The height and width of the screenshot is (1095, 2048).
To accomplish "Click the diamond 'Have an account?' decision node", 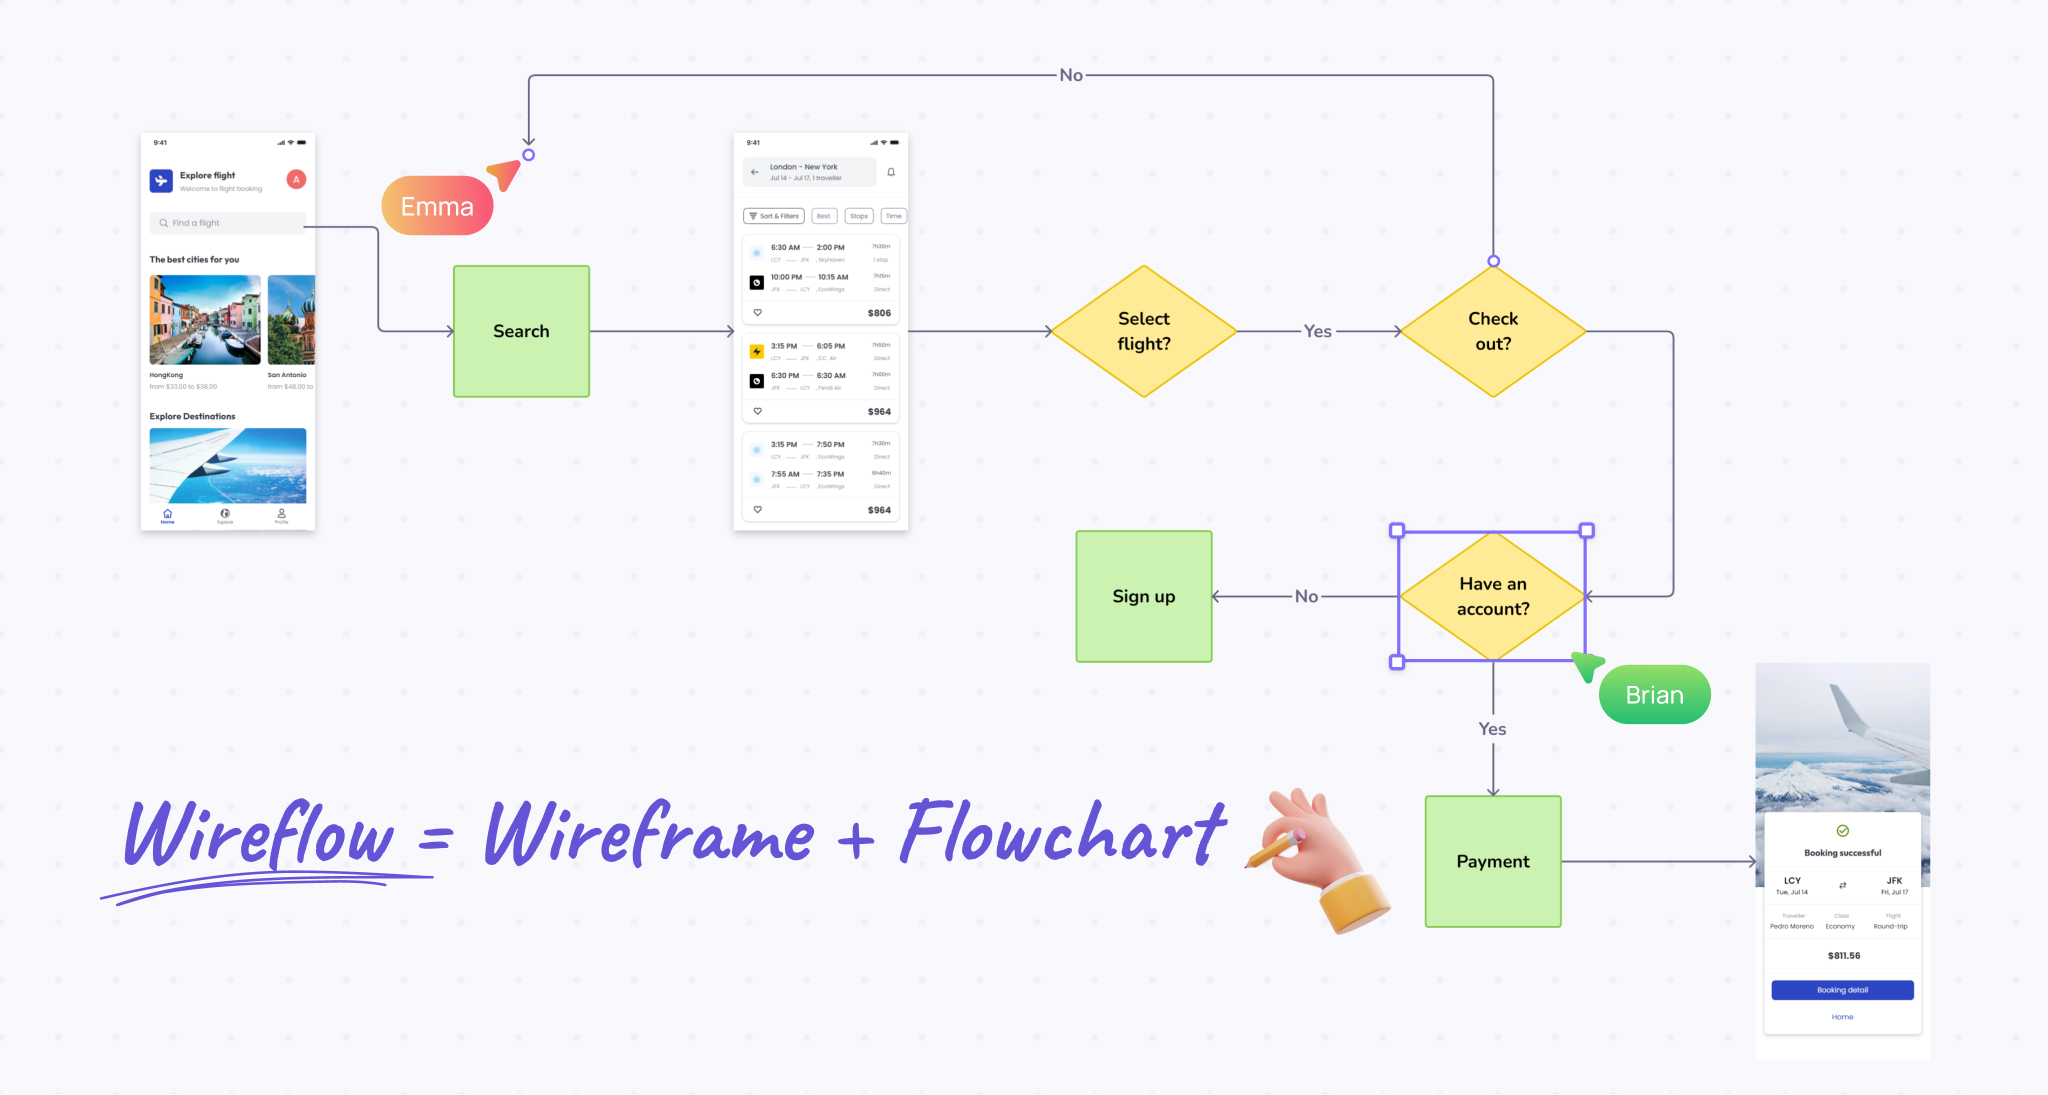I will (1491, 596).
